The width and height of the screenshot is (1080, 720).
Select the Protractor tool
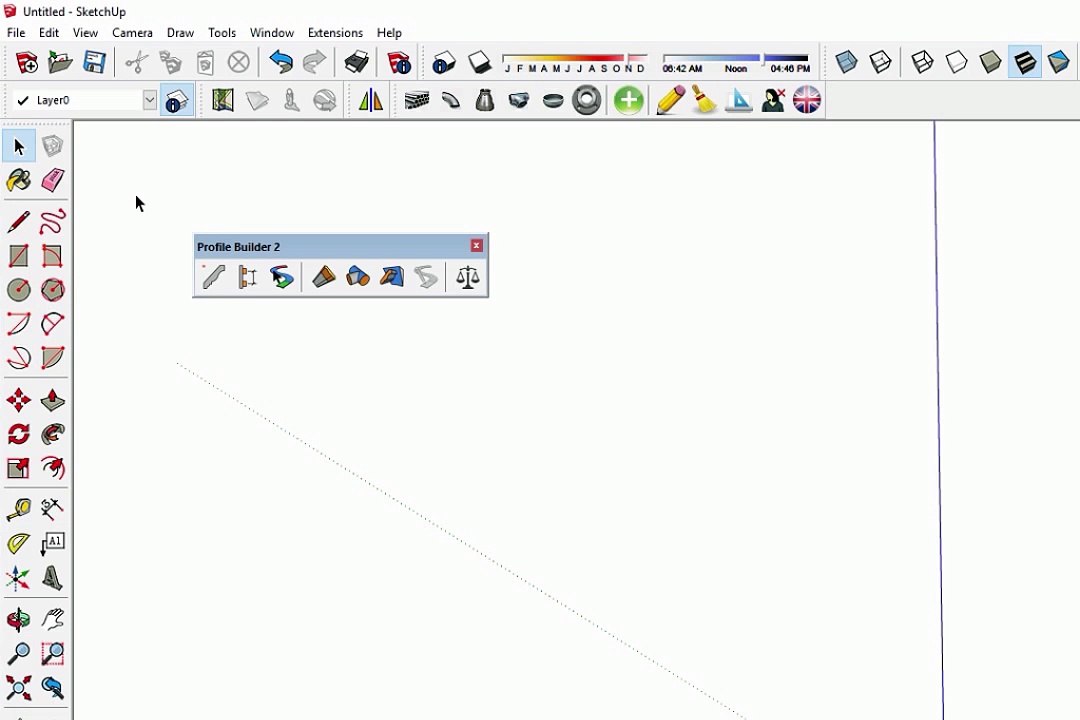pyautogui.click(x=19, y=543)
